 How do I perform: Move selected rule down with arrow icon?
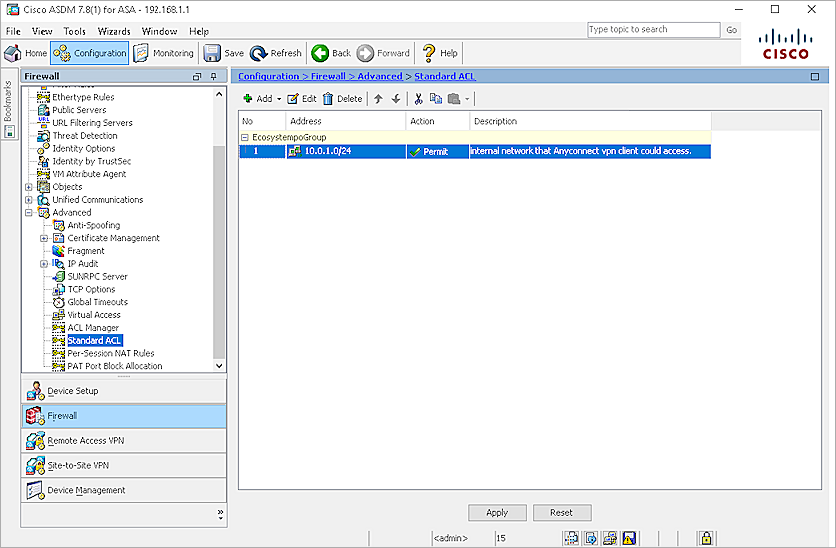click(396, 99)
